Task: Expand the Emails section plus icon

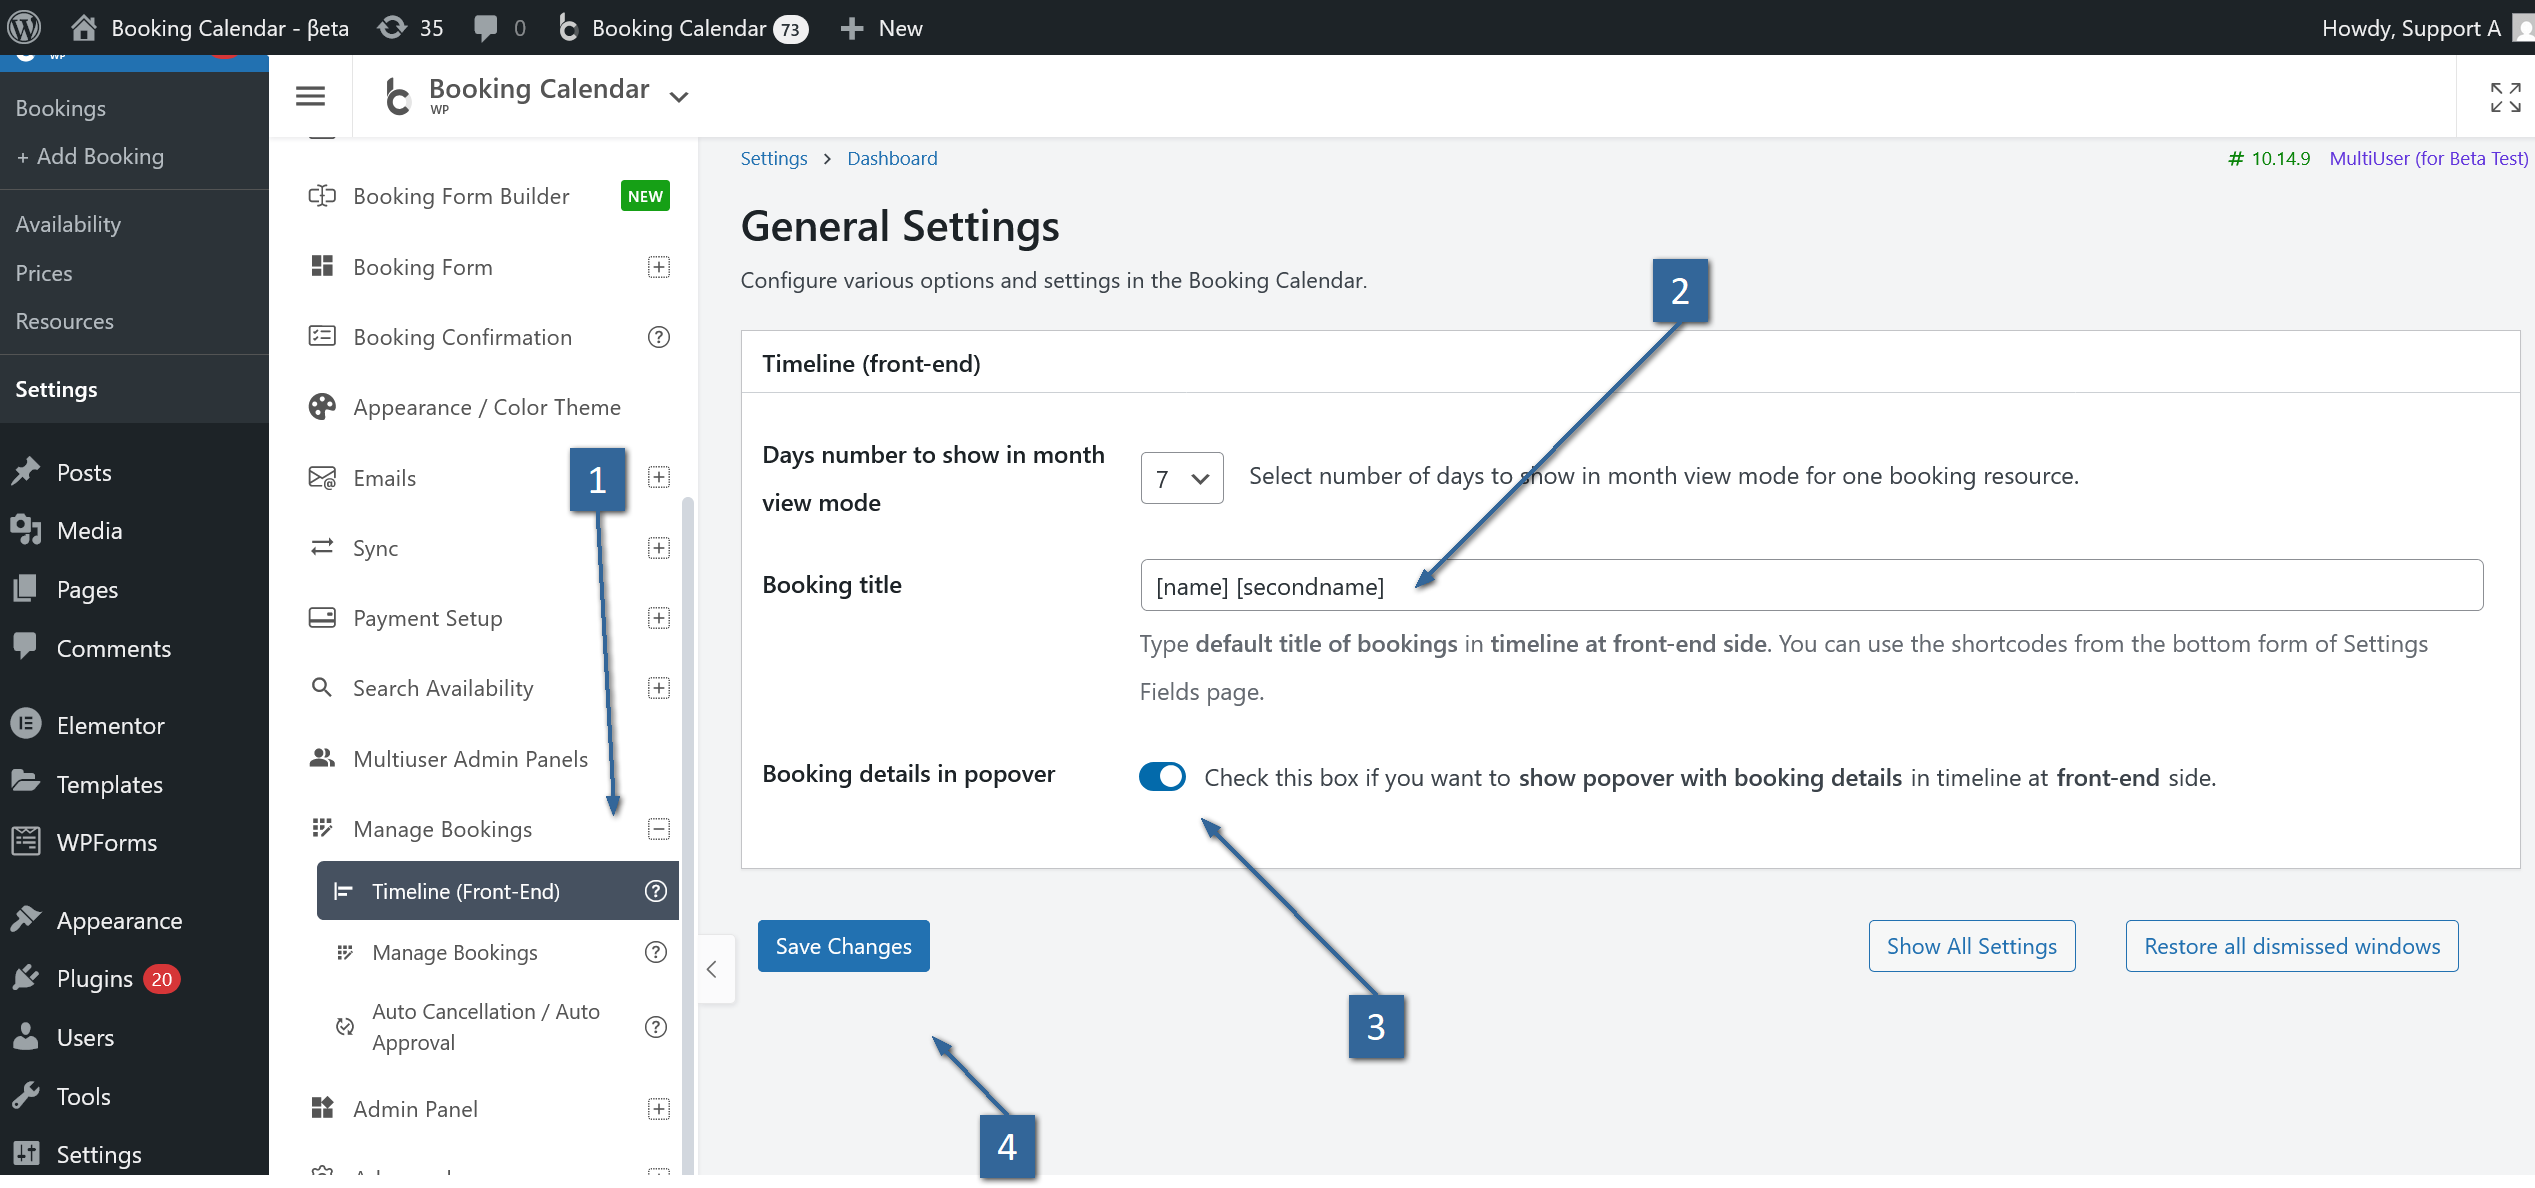Action: click(x=658, y=477)
